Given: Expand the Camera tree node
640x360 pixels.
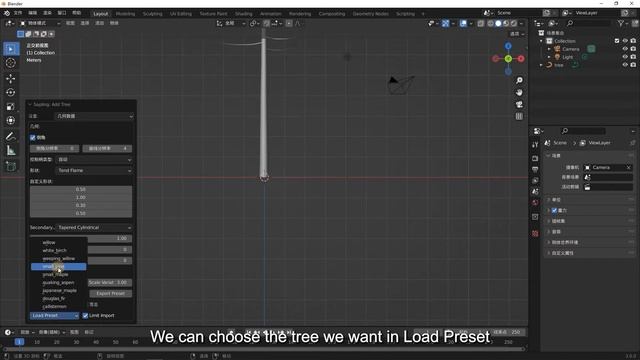Looking at the screenshot, I should pos(549,49).
